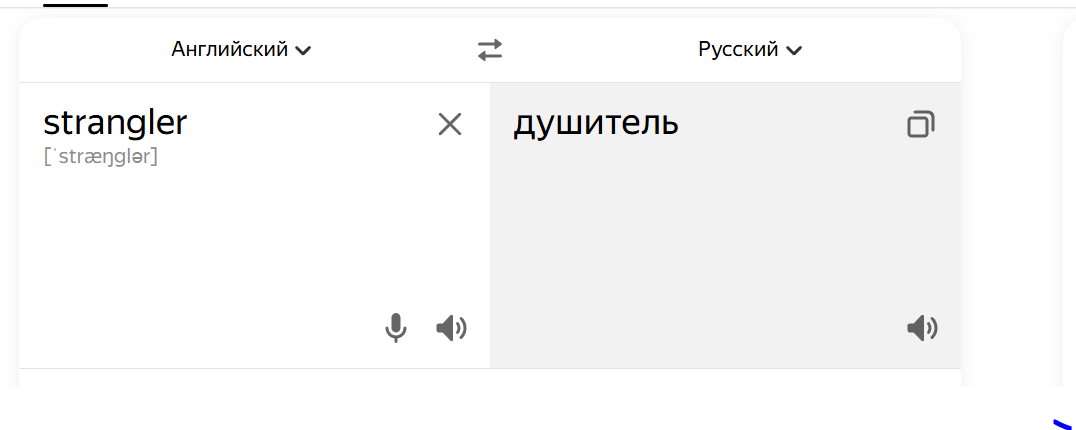Swap the source and target languages

(490, 50)
